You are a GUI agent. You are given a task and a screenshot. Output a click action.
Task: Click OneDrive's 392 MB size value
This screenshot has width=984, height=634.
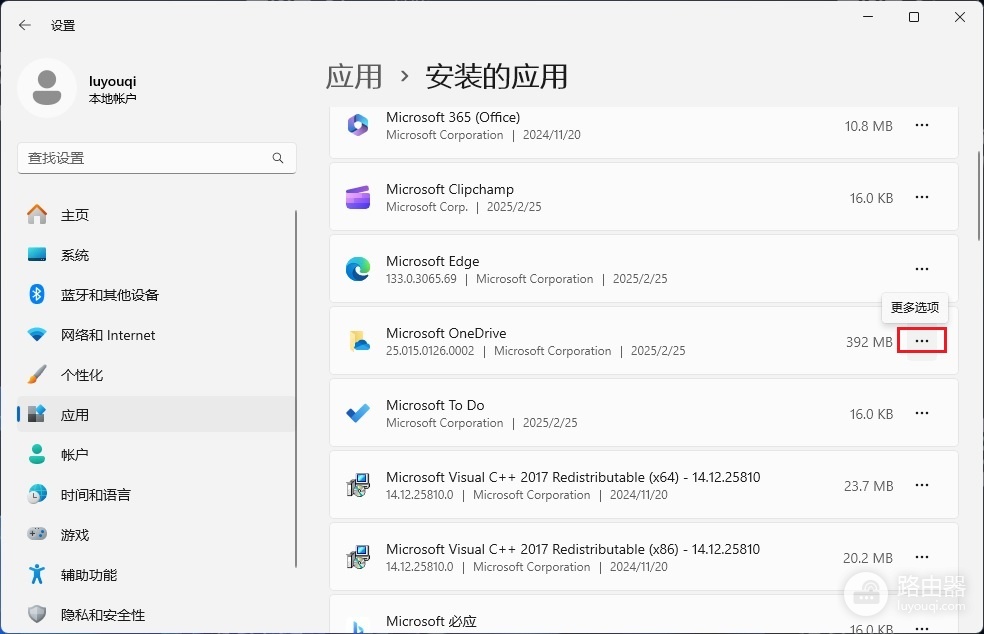(869, 342)
